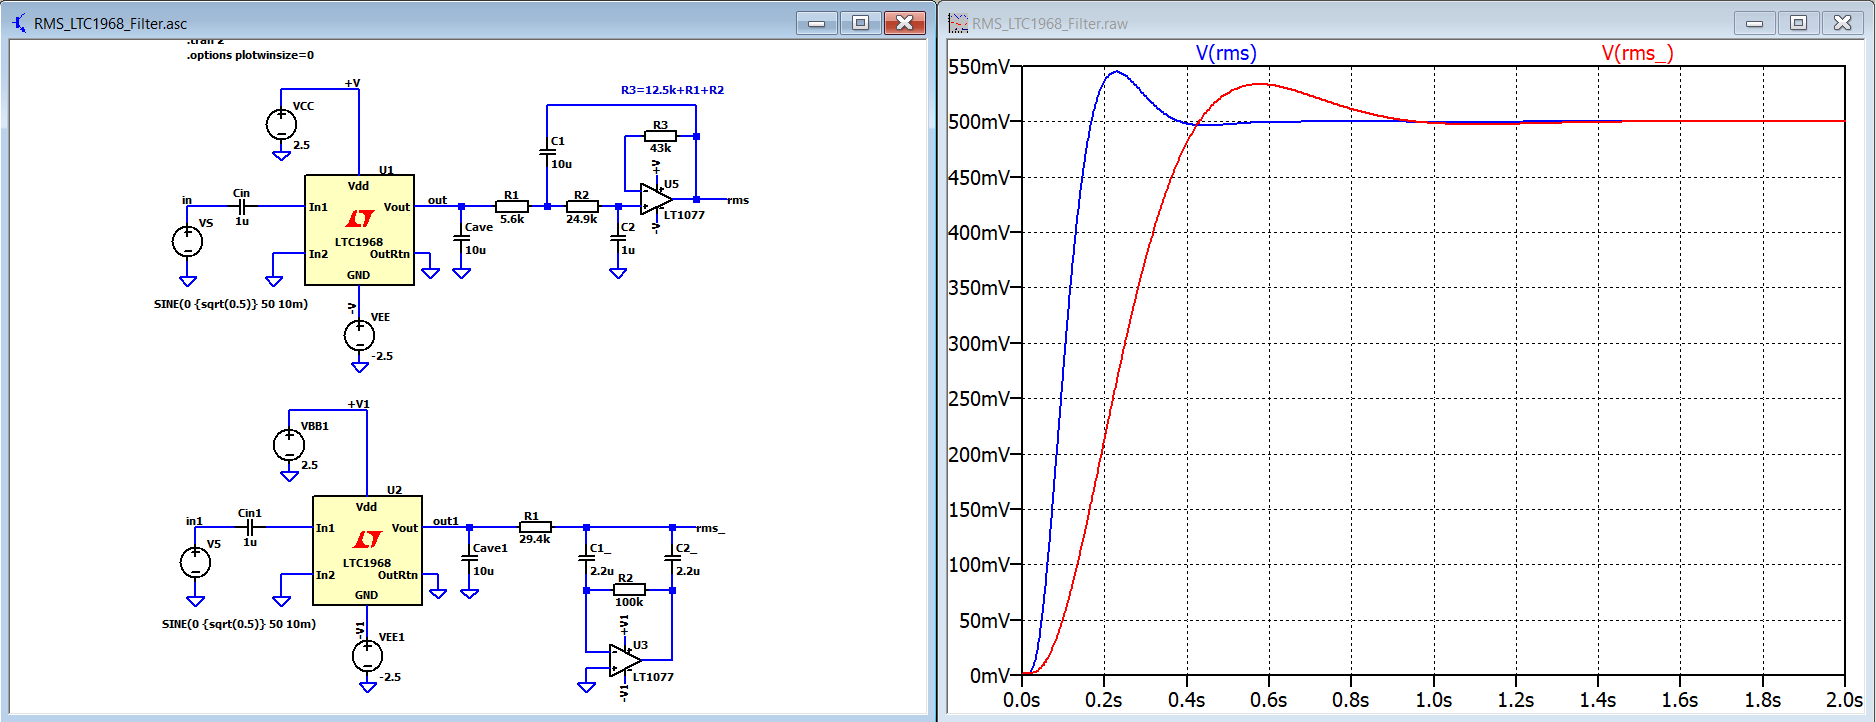The height and width of the screenshot is (722, 1876).
Task: Select the Cave 10u capacitor symbol
Action: (x=461, y=238)
